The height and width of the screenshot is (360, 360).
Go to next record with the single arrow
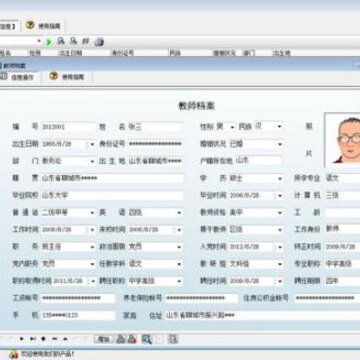[x=22, y=339]
